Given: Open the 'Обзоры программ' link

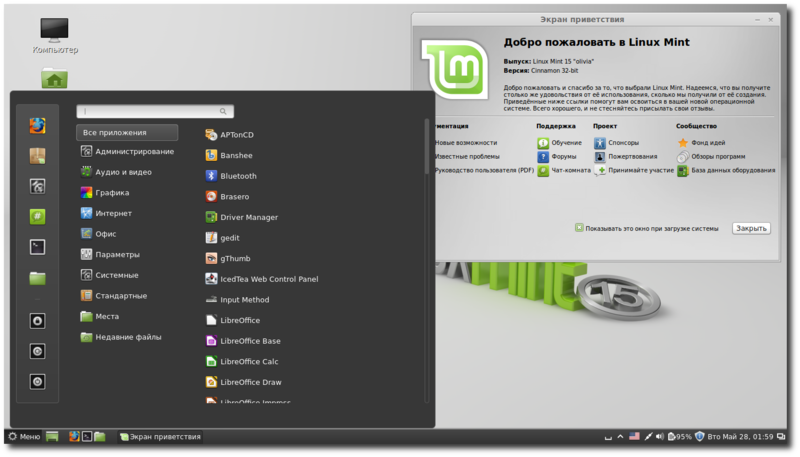Looking at the screenshot, I should tap(711, 157).
